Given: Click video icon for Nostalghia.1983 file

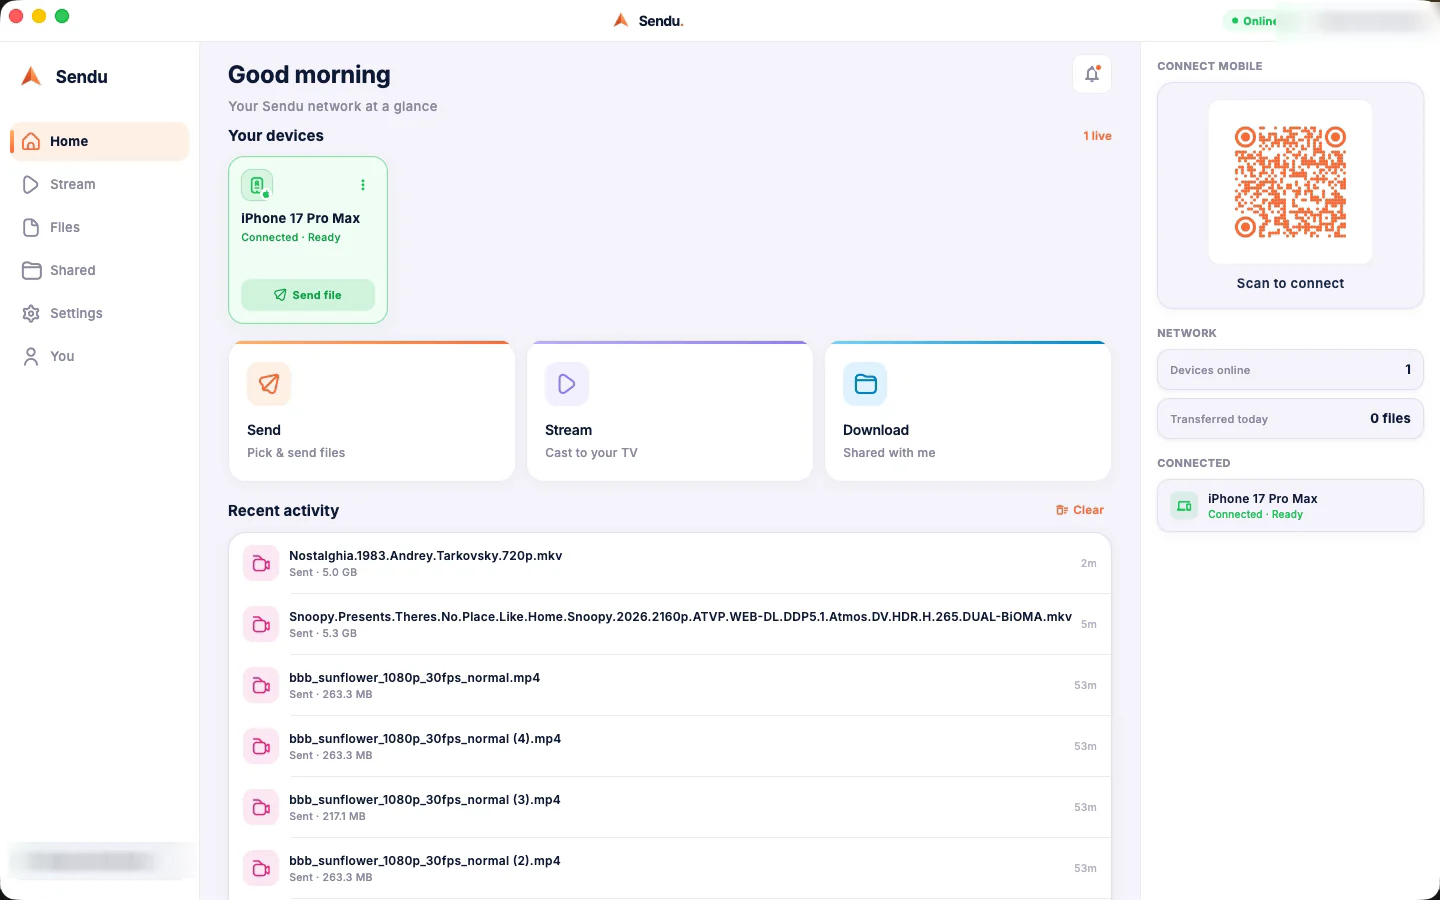Looking at the screenshot, I should (261, 564).
